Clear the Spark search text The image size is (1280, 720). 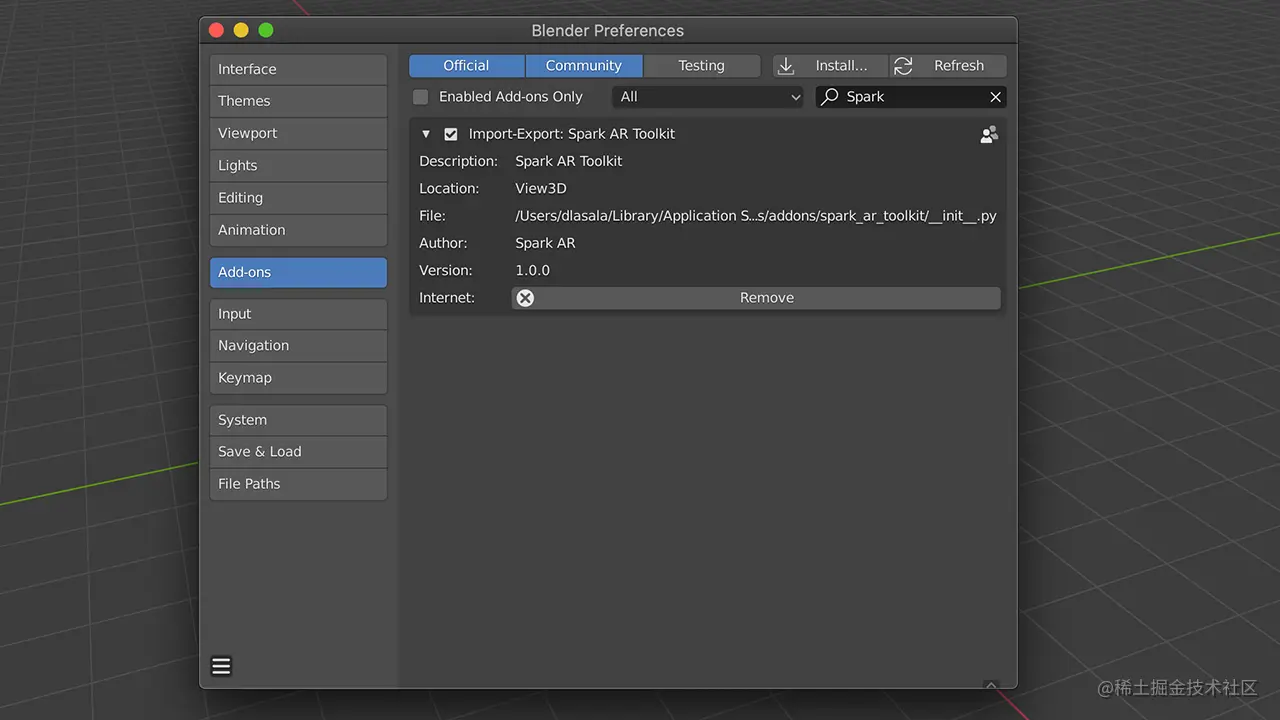point(995,97)
